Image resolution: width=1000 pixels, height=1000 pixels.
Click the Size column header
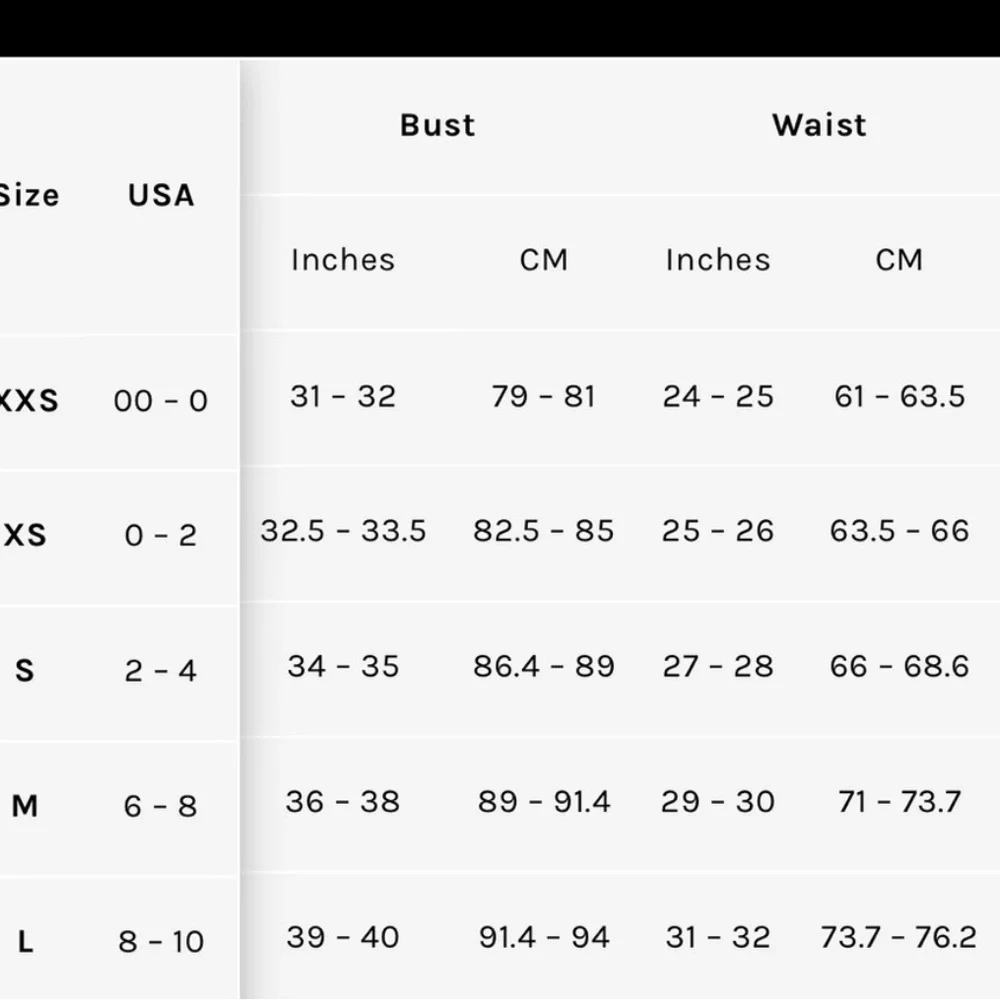[x=29, y=195]
